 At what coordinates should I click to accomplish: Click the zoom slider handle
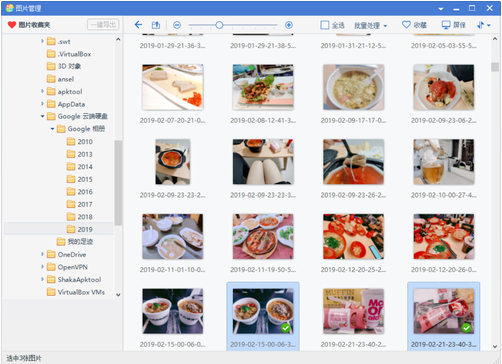[219, 25]
